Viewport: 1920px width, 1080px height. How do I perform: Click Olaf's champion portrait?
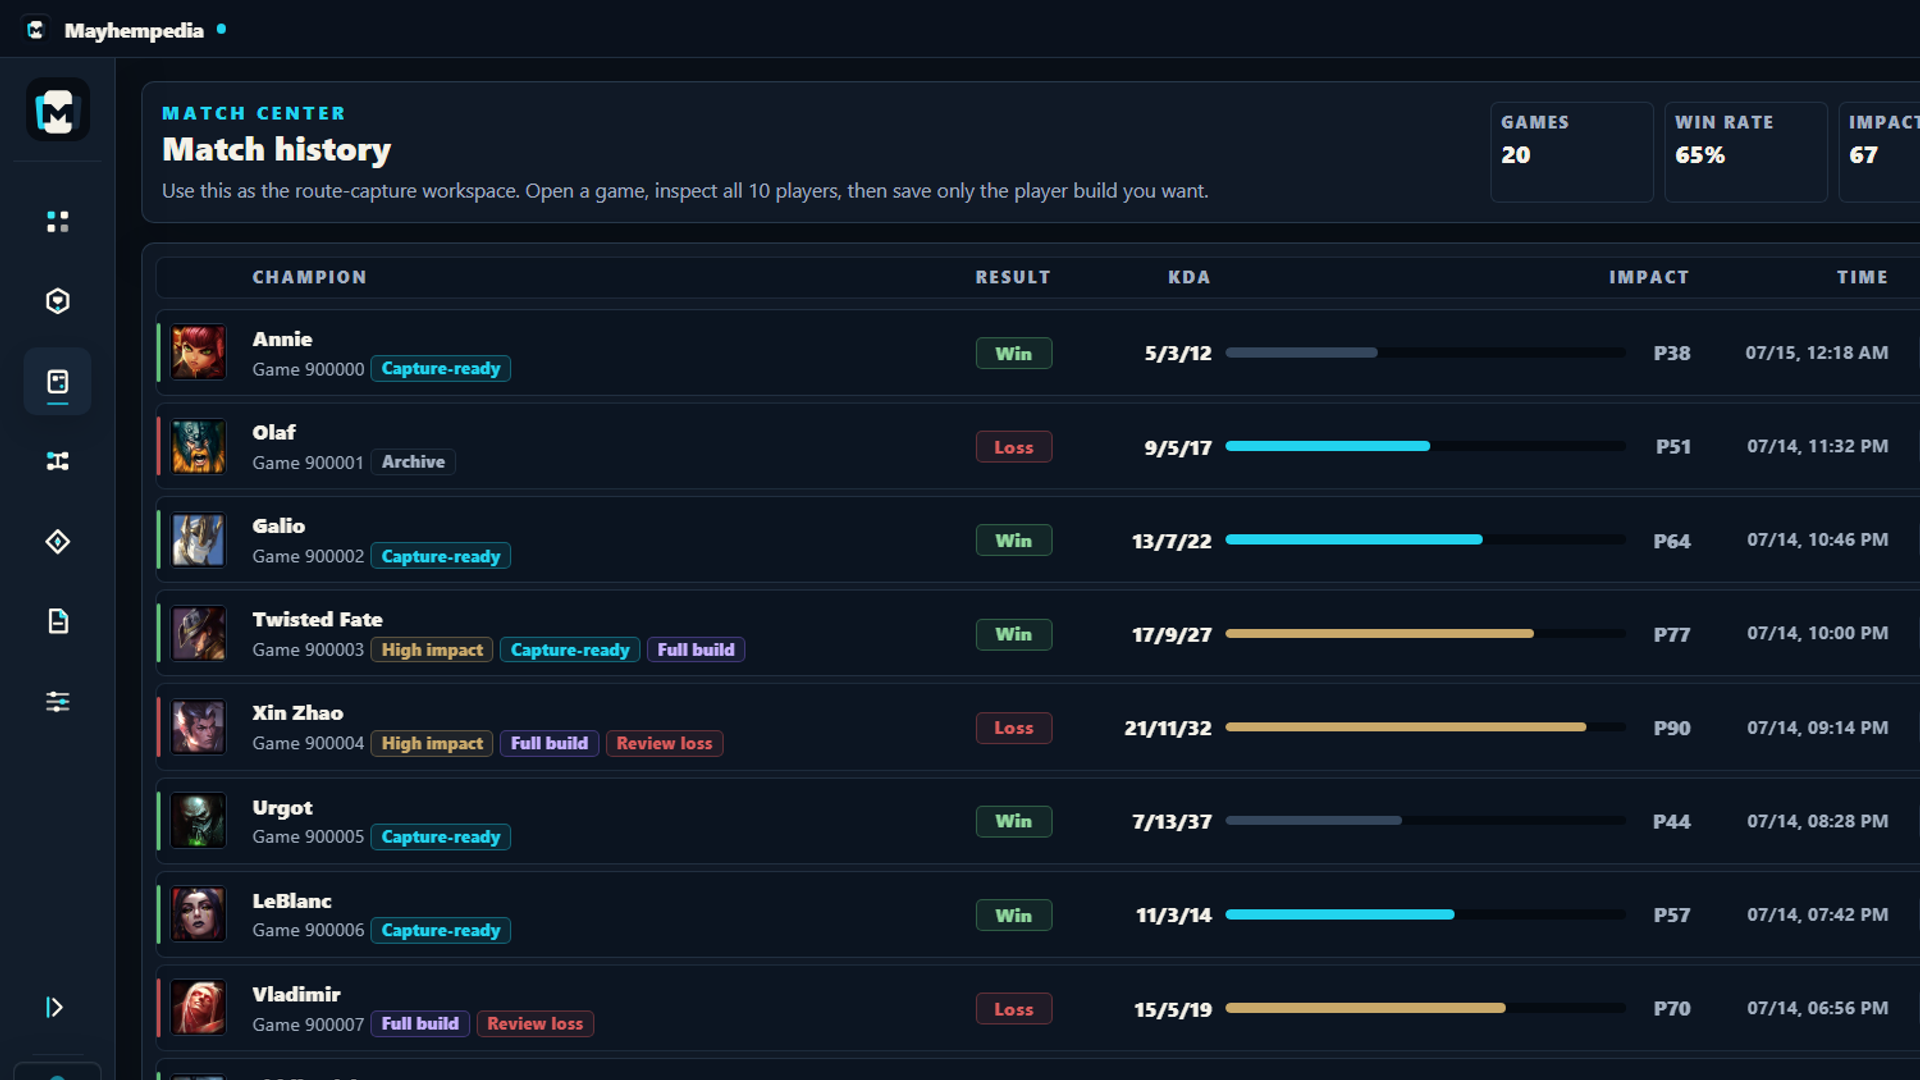[198, 446]
